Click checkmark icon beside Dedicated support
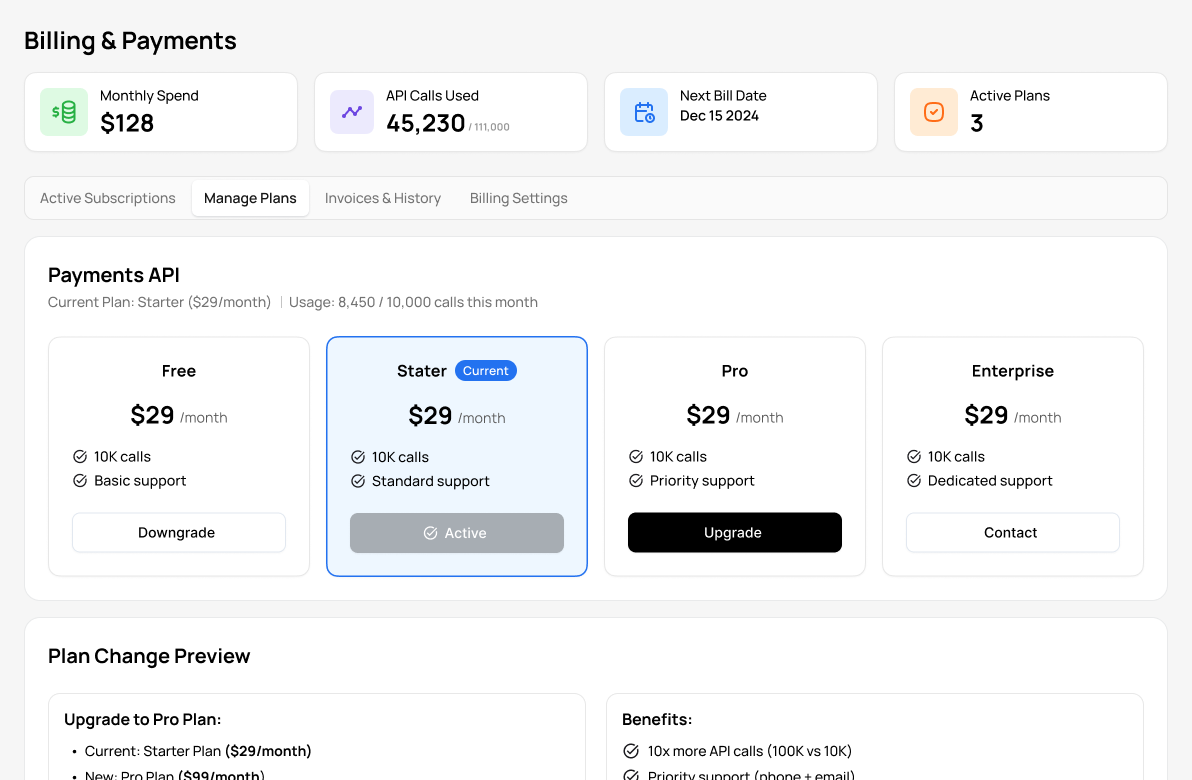The width and height of the screenshot is (1192, 780). click(x=915, y=480)
